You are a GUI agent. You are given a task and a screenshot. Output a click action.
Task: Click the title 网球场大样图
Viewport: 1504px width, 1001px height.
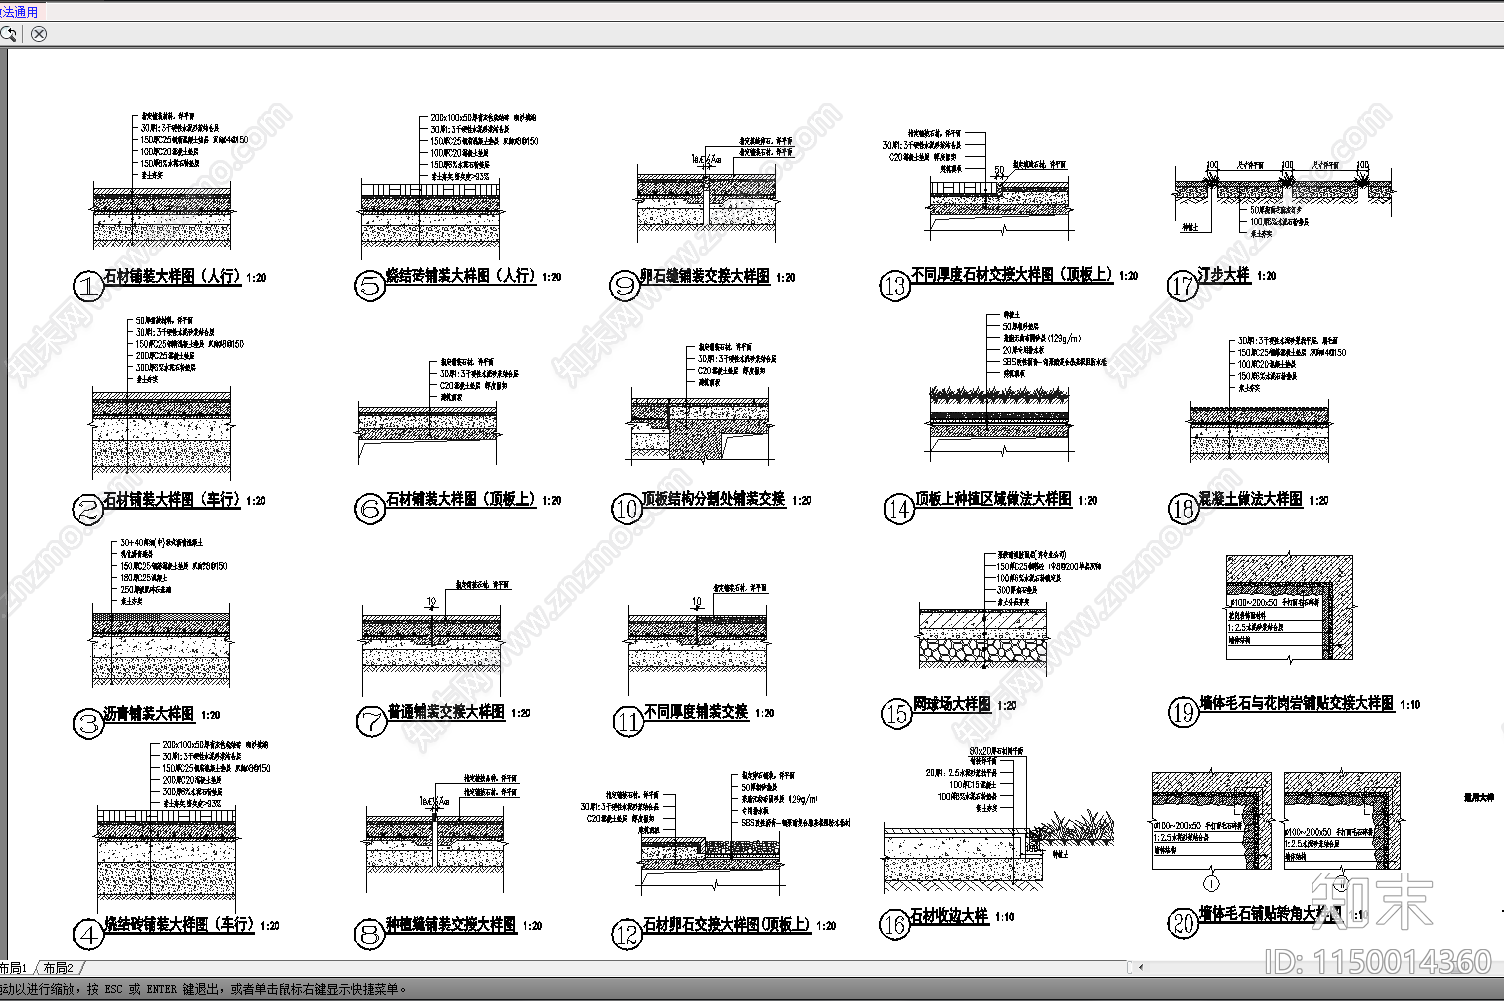(x=952, y=705)
